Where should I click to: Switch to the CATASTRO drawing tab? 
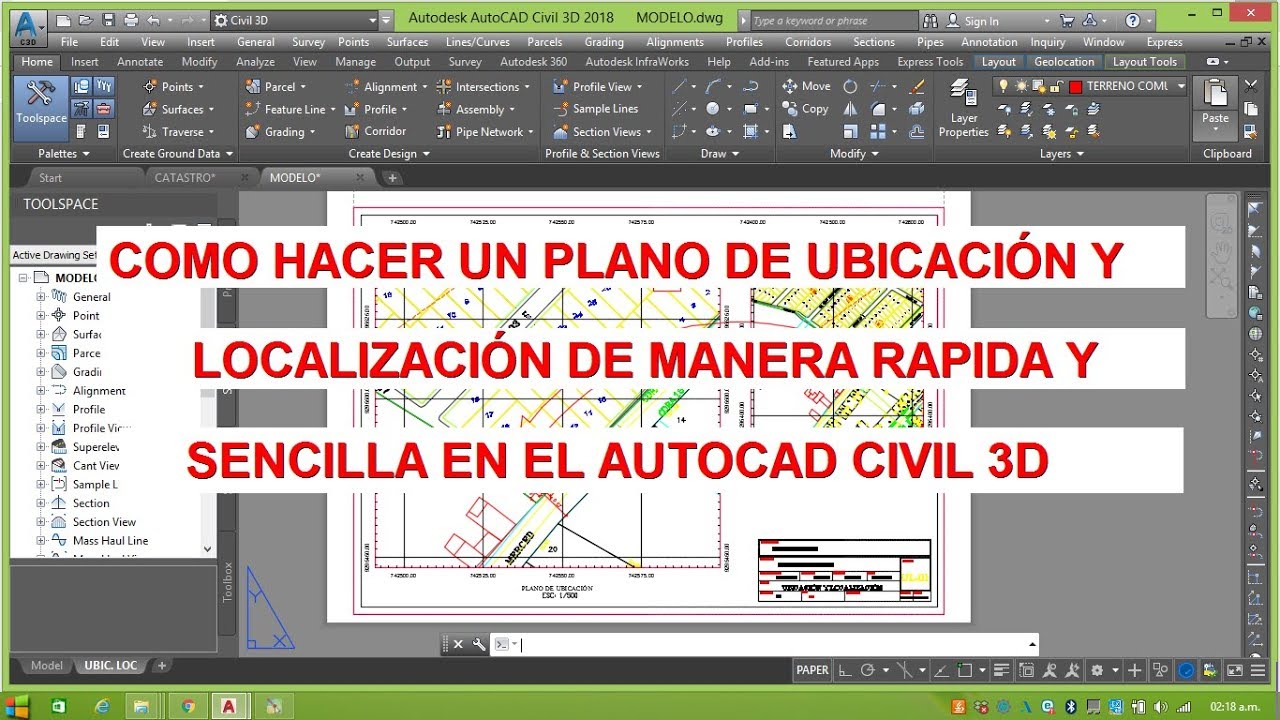(186, 177)
